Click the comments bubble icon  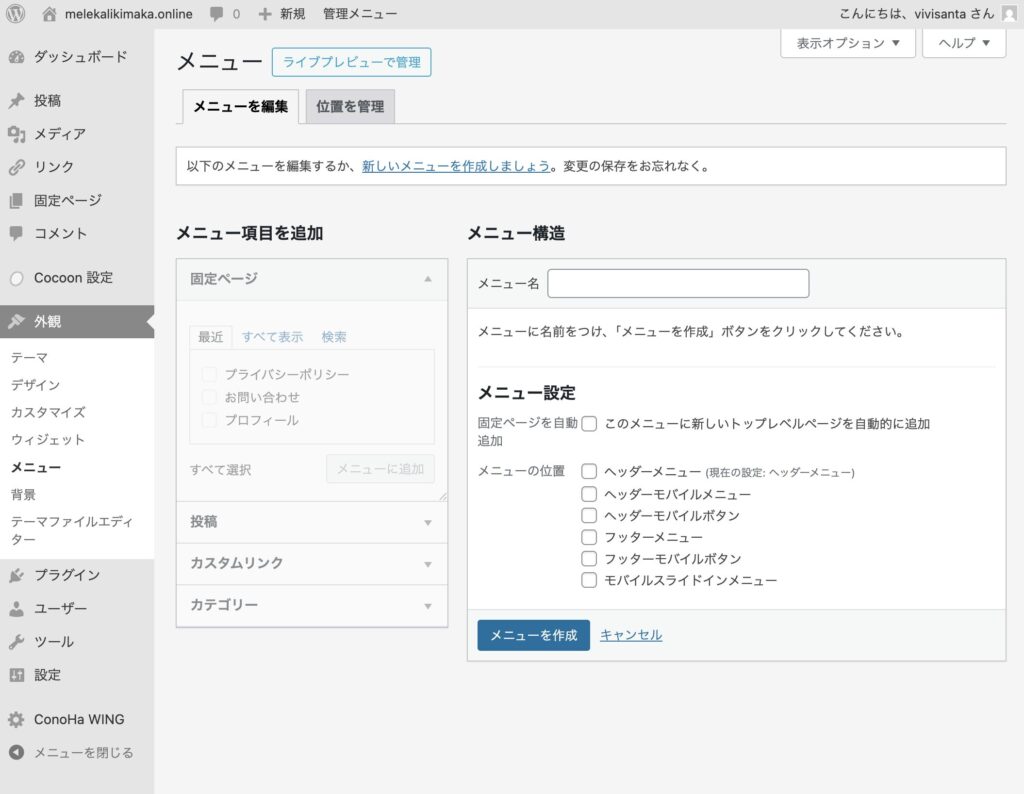(x=217, y=14)
